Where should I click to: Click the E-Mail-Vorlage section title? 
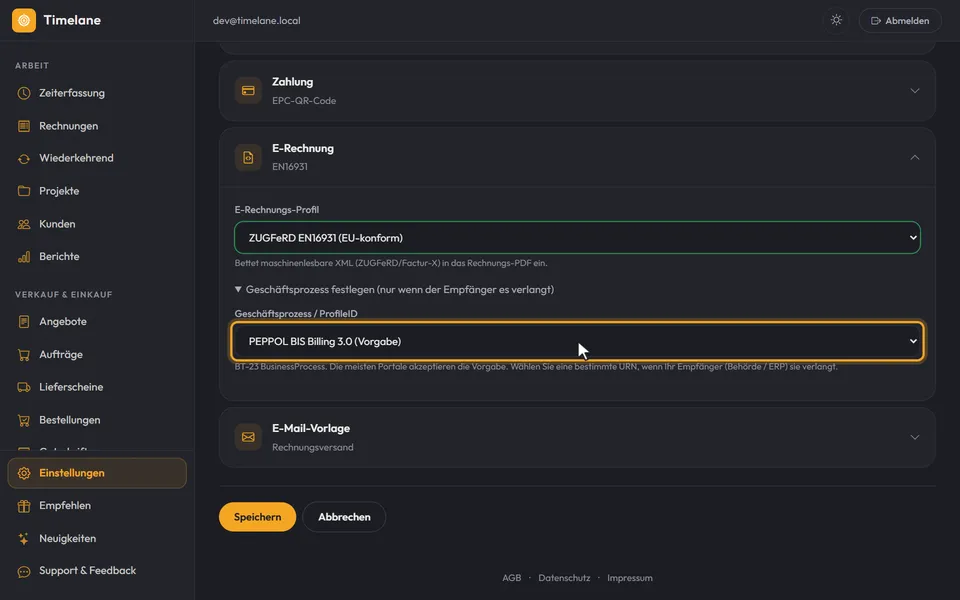click(311, 428)
